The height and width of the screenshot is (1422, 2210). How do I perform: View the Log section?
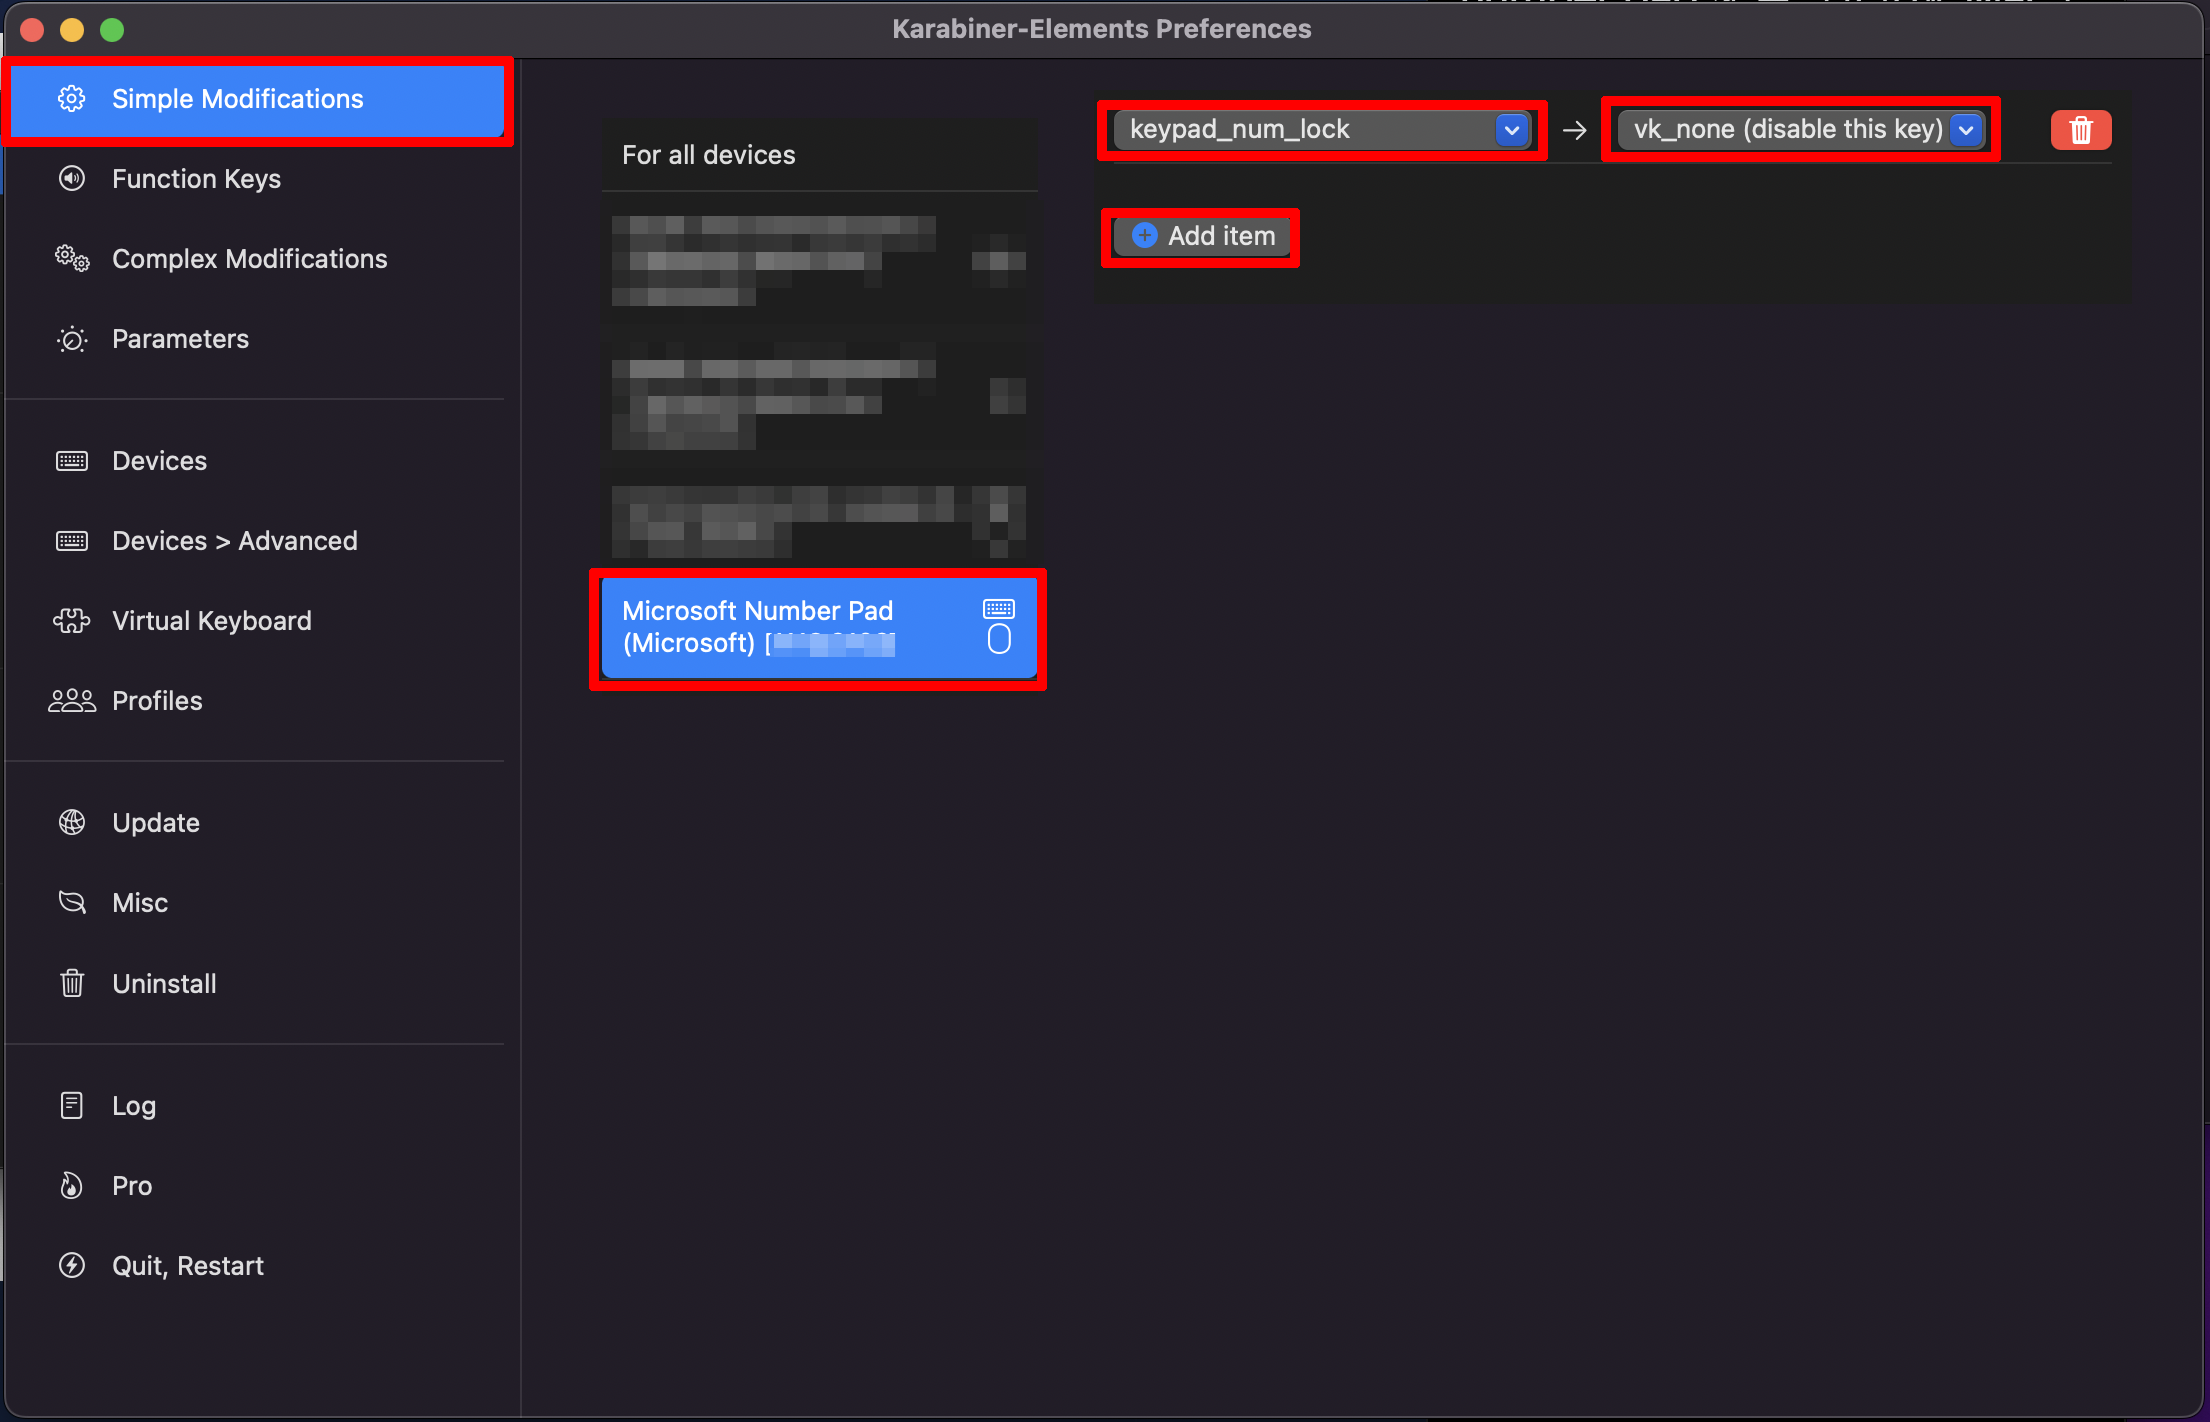tap(258, 1106)
